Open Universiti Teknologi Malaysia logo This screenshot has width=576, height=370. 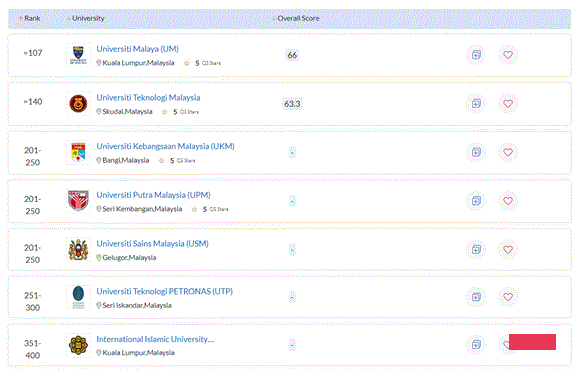[x=78, y=104]
